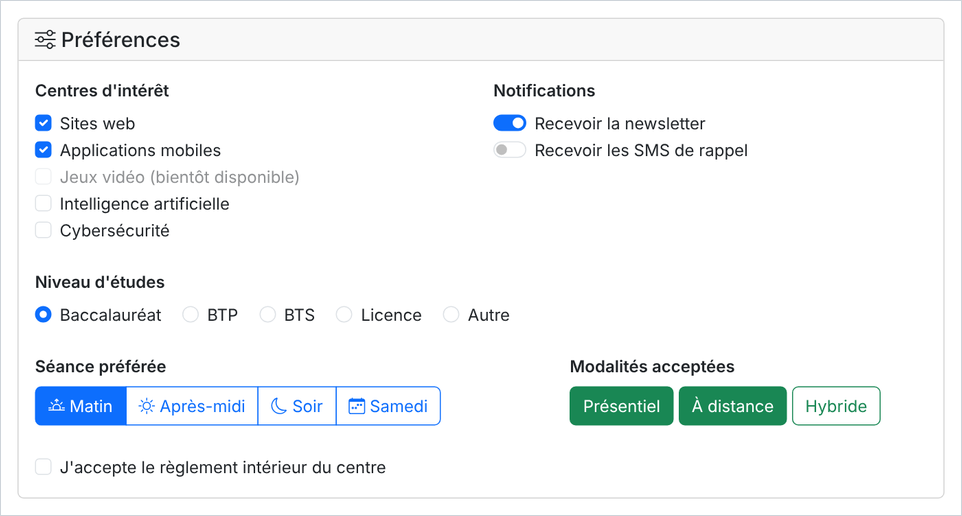Click the Niveau d'études heading
962x516 pixels.
point(100,282)
